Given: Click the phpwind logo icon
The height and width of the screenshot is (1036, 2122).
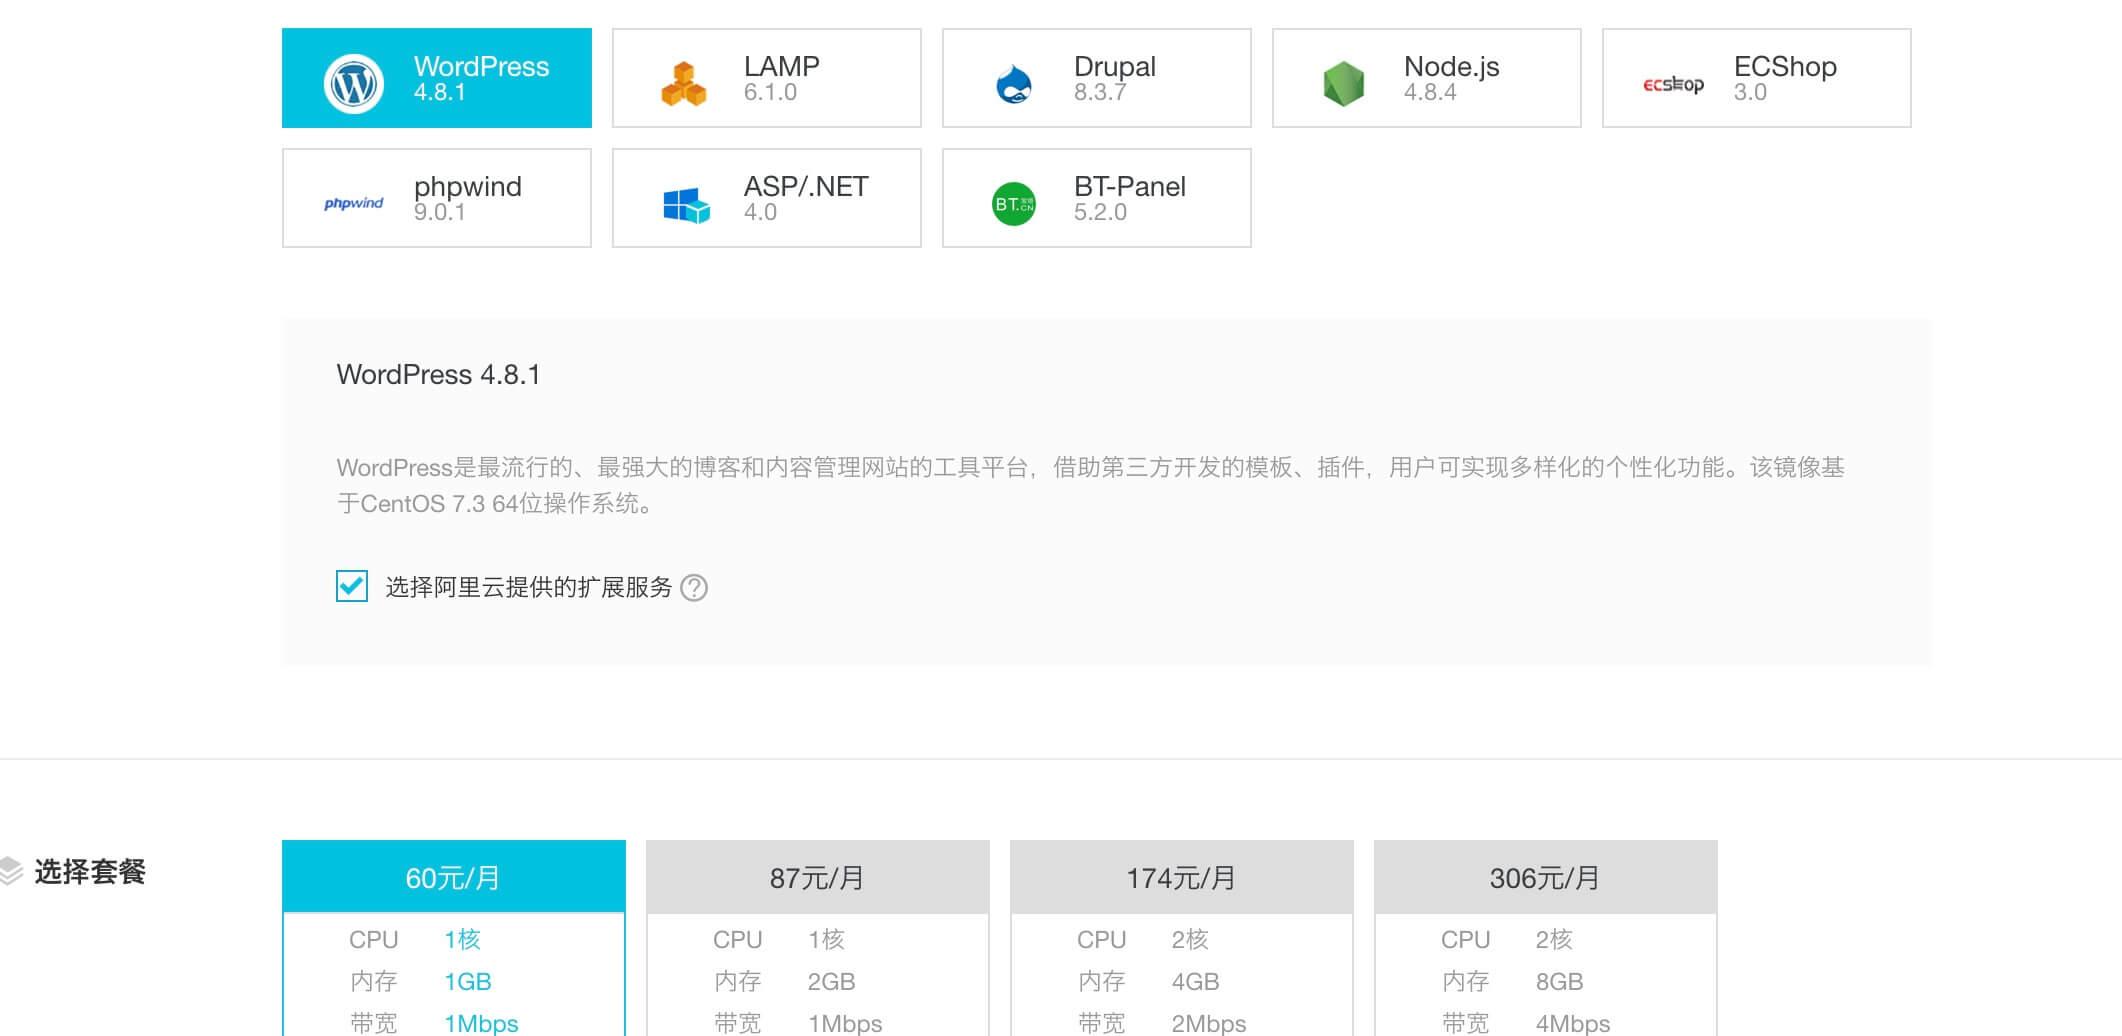Looking at the screenshot, I should coord(353,203).
